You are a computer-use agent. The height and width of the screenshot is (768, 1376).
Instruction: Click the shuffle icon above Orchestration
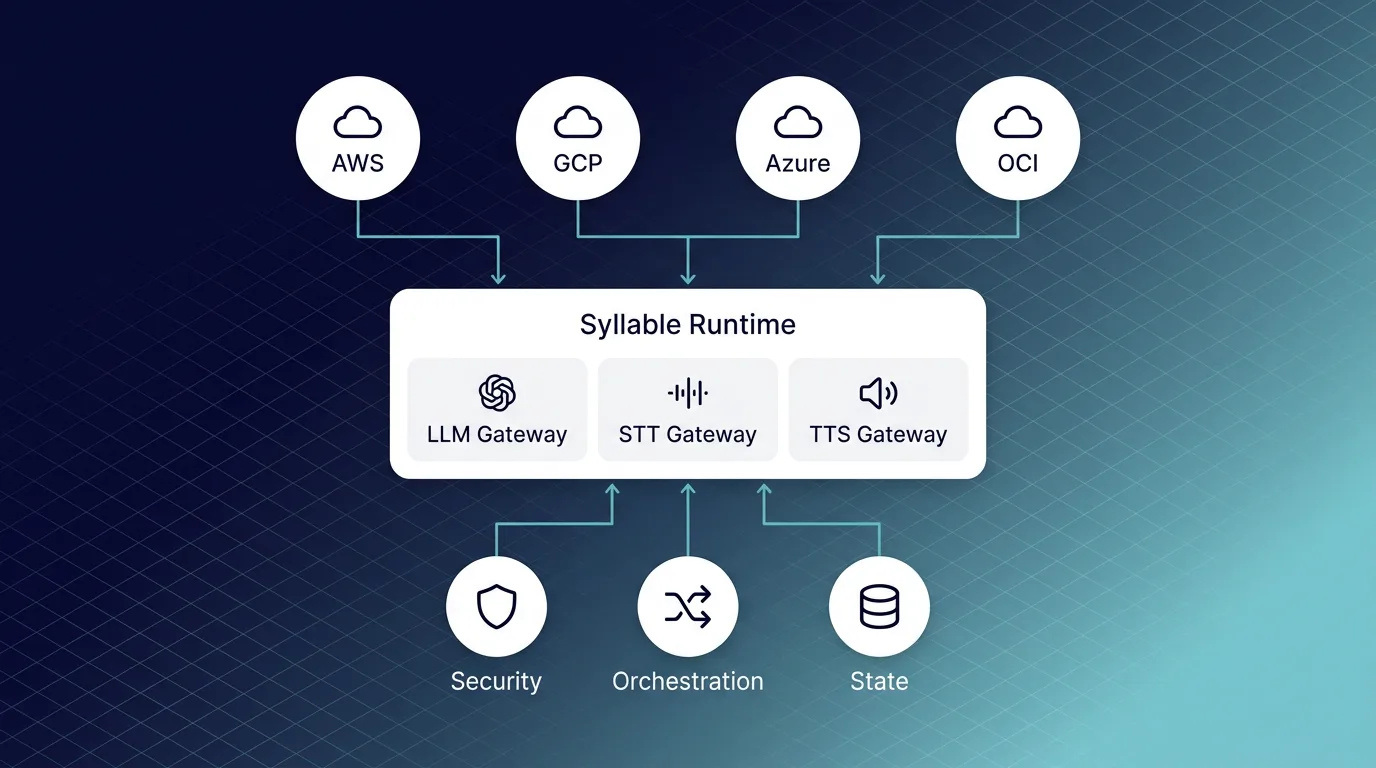[687, 606]
